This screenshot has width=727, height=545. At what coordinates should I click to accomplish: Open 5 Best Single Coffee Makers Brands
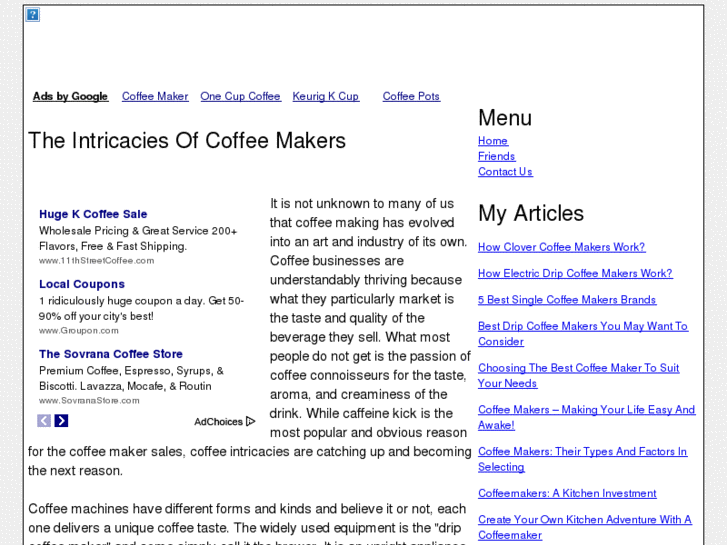[x=567, y=300]
